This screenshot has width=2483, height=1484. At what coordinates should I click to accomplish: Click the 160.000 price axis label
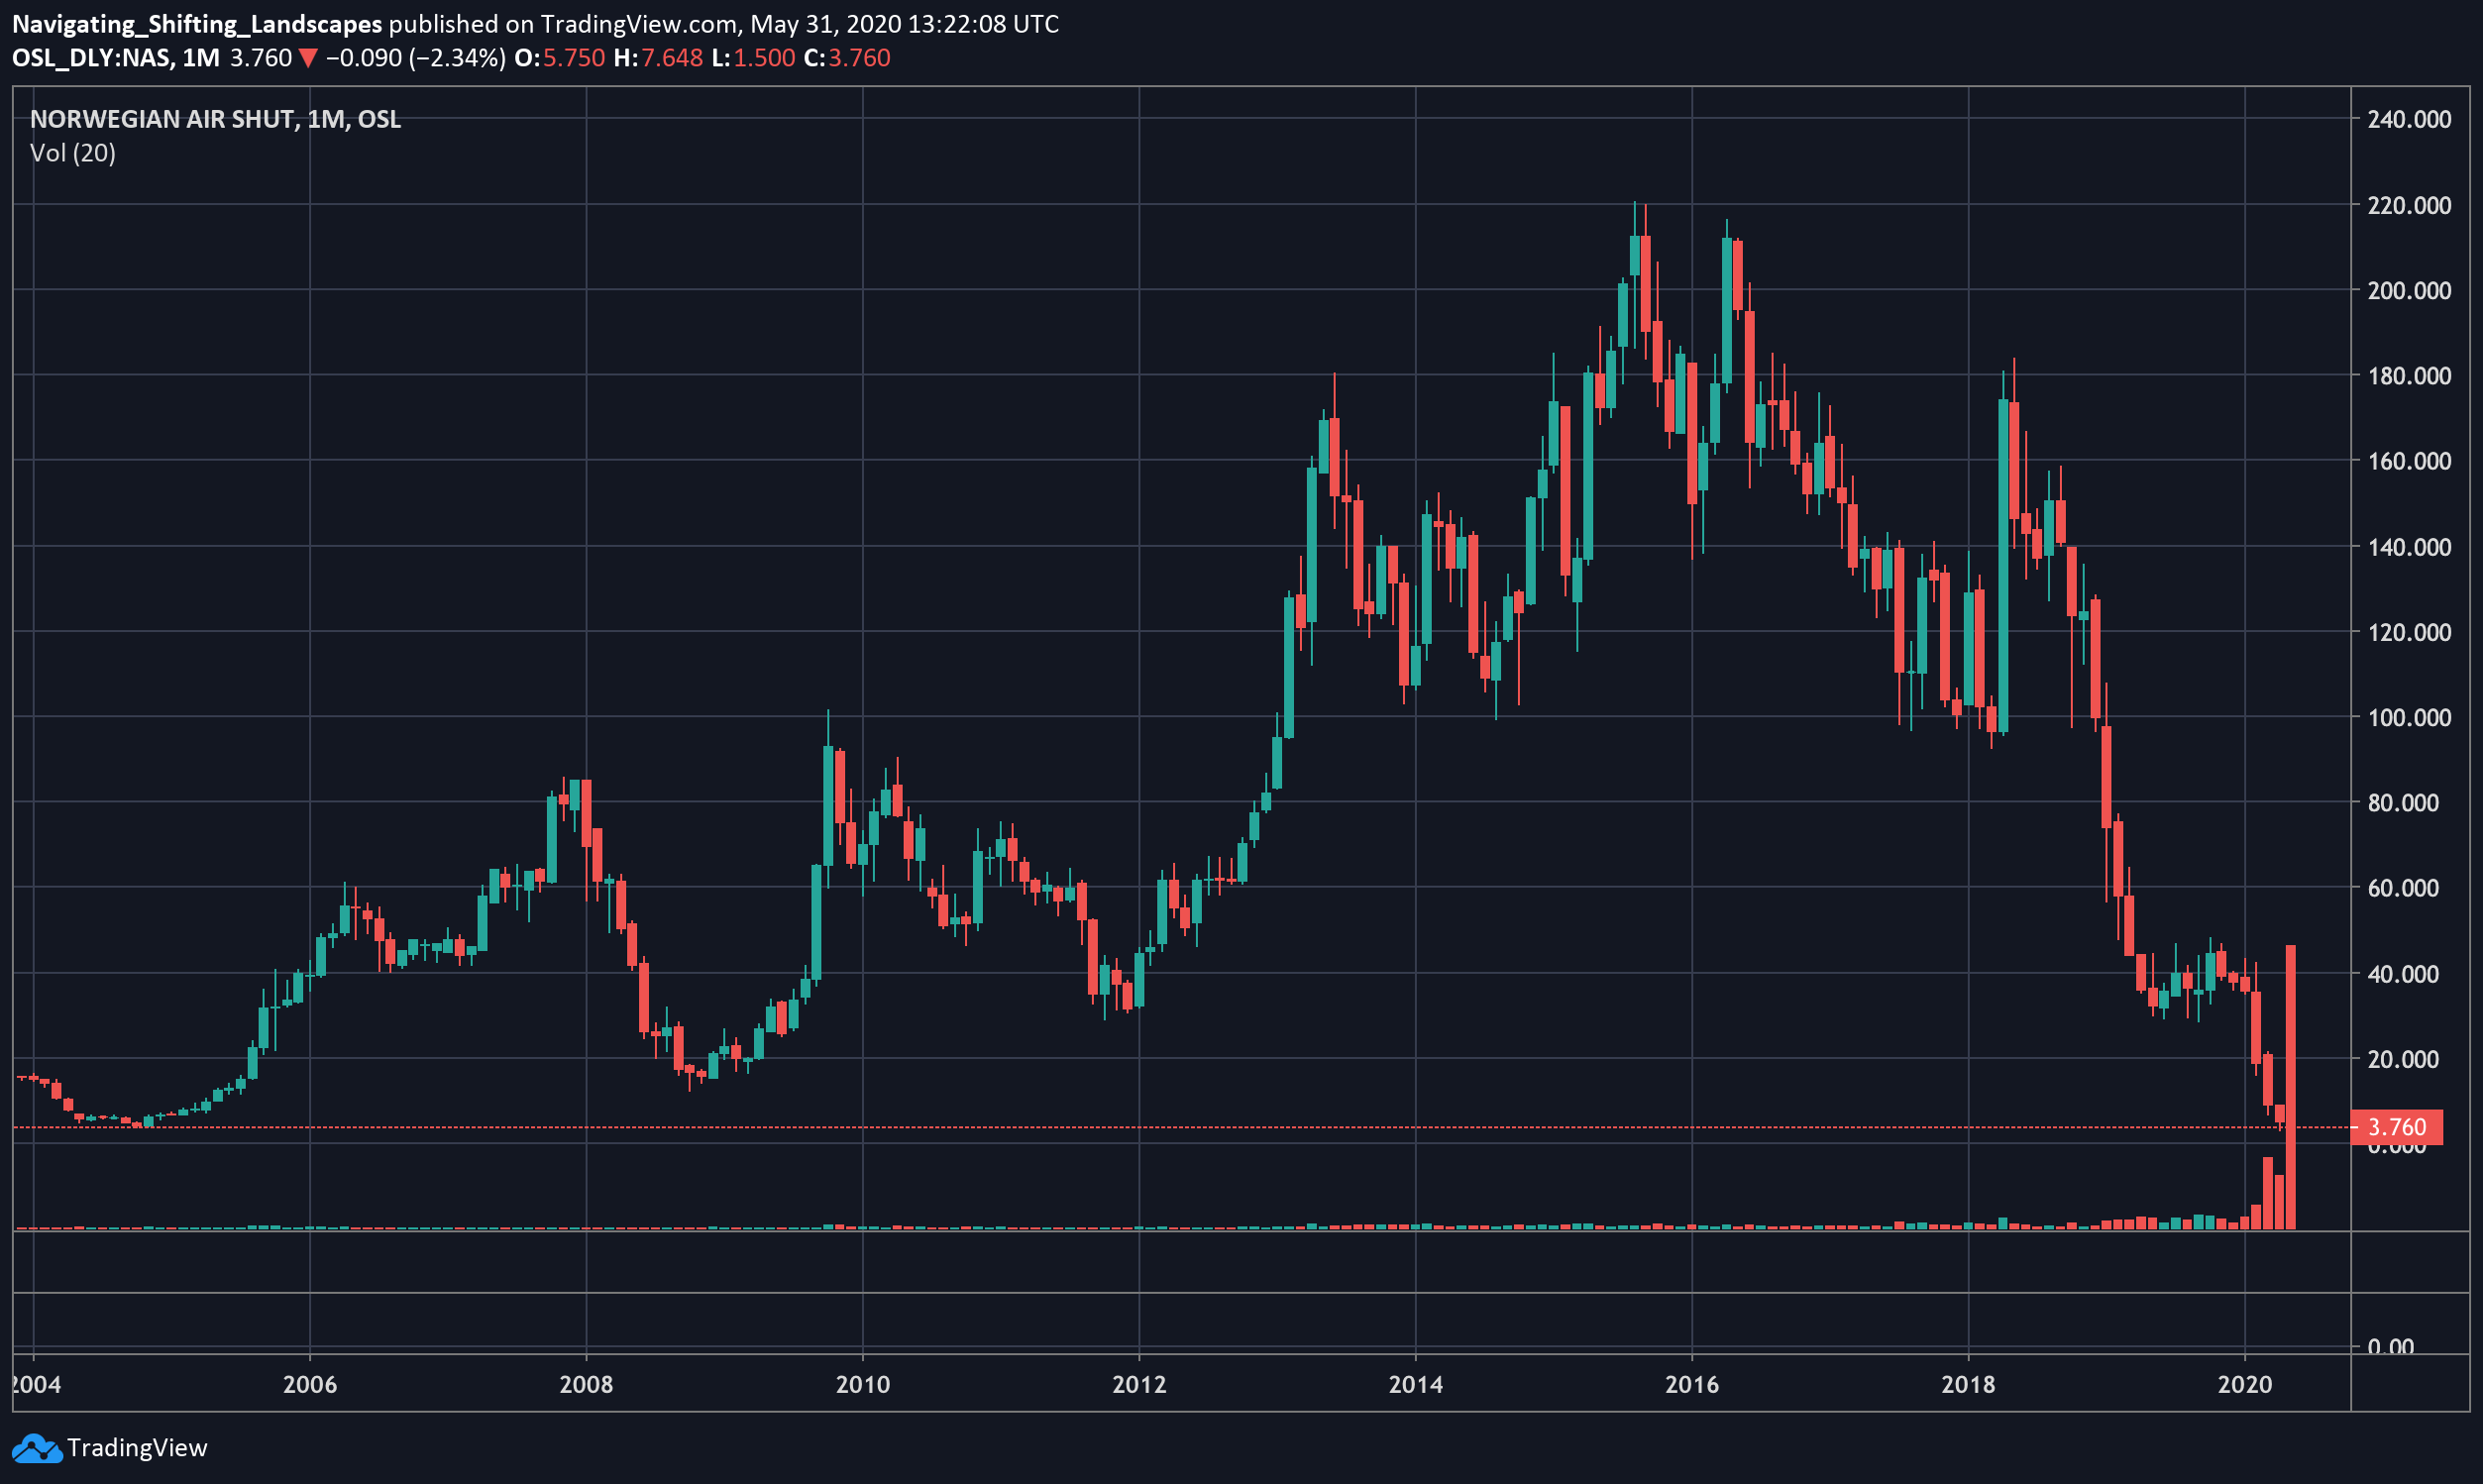2409,461
